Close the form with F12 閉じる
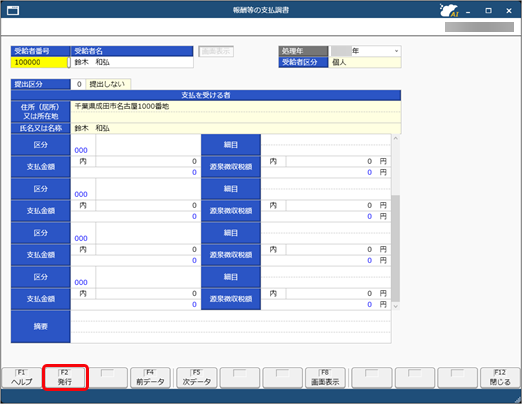The width and height of the screenshot is (522, 404). point(500,377)
